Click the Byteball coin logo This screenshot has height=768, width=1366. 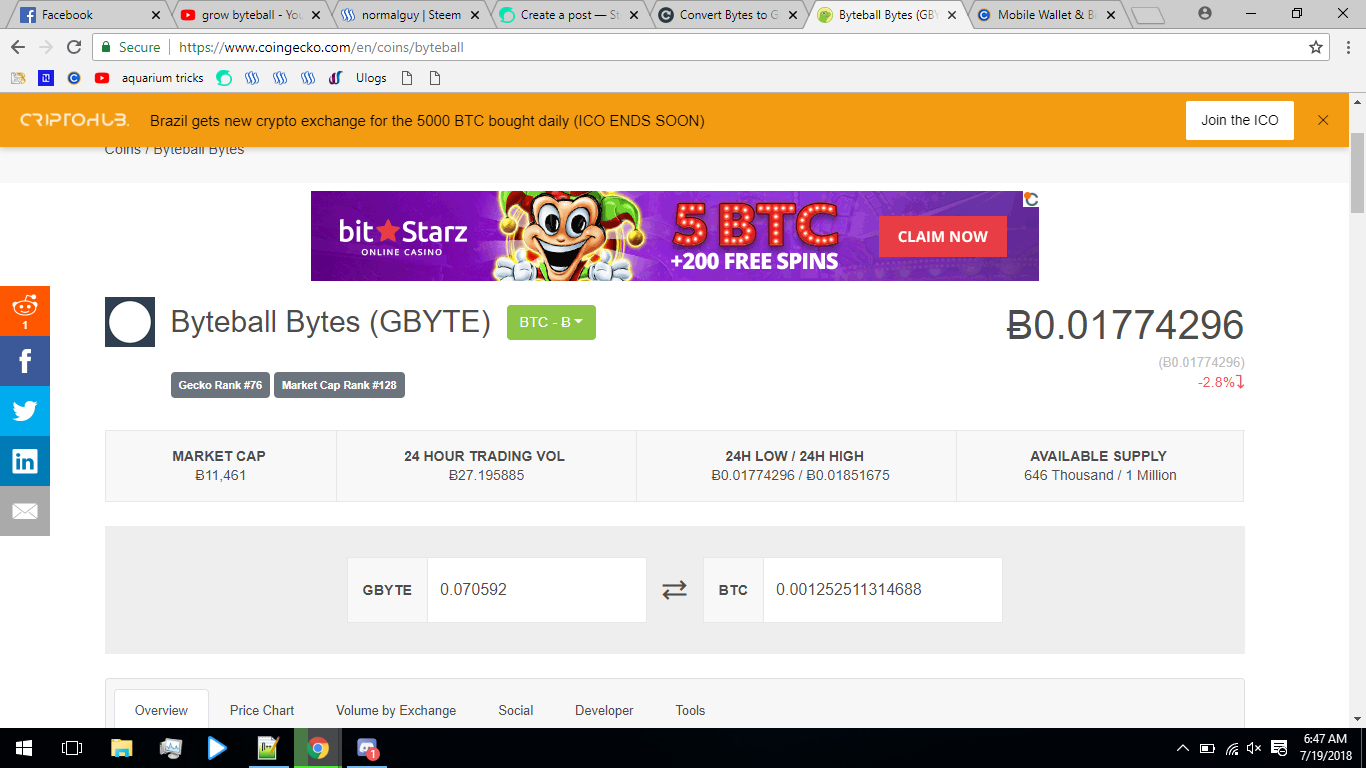click(x=130, y=322)
